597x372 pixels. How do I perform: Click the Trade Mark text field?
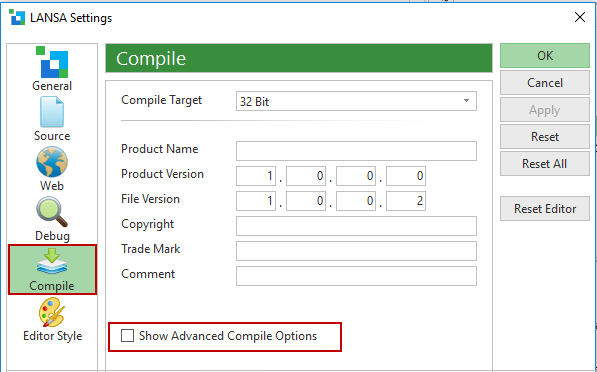coord(356,251)
